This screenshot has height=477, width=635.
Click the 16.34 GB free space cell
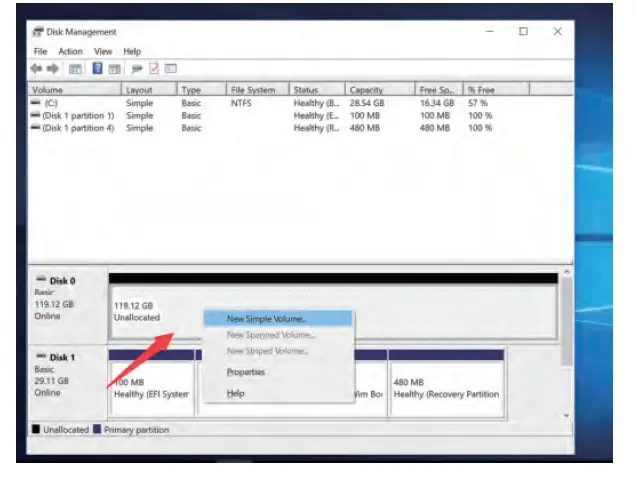[437, 103]
